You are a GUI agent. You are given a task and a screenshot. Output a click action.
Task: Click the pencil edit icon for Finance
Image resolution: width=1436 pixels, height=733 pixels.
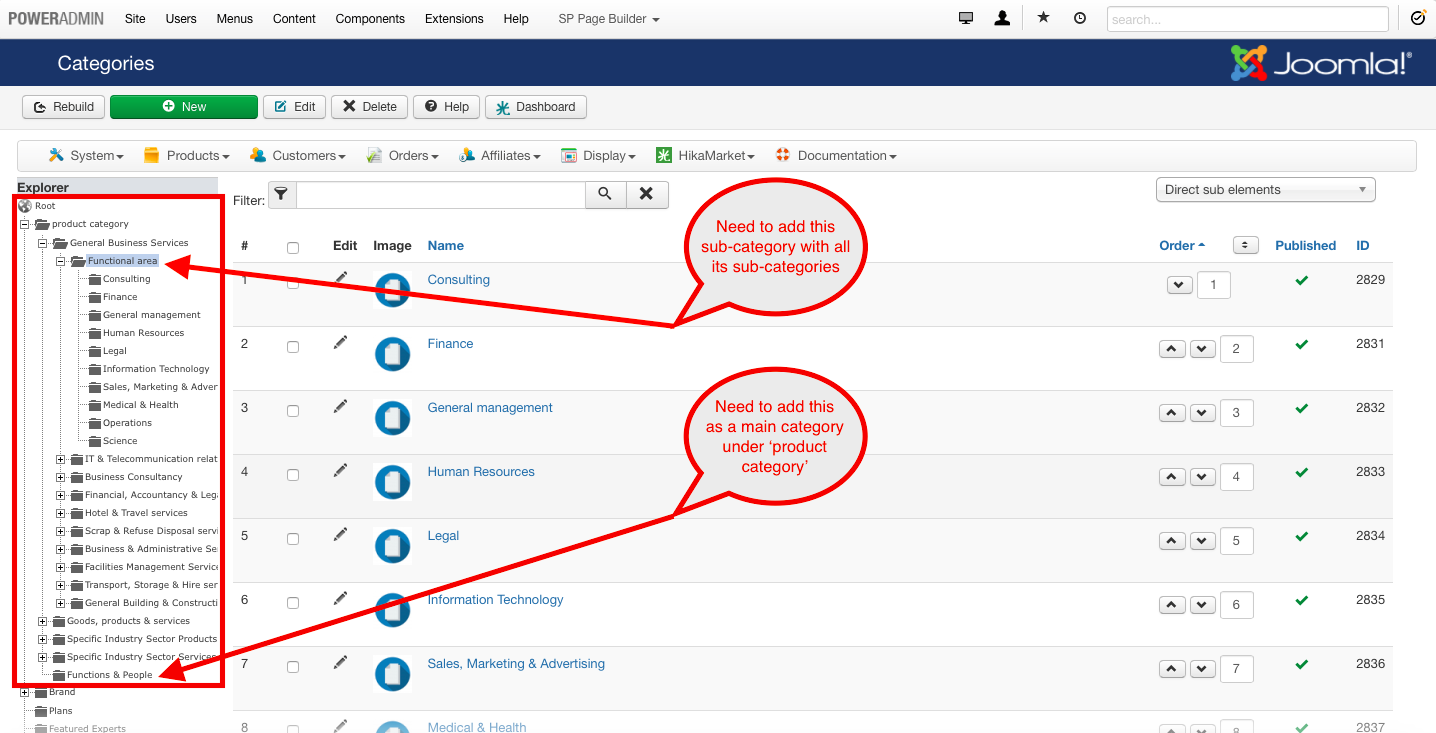coord(341,342)
